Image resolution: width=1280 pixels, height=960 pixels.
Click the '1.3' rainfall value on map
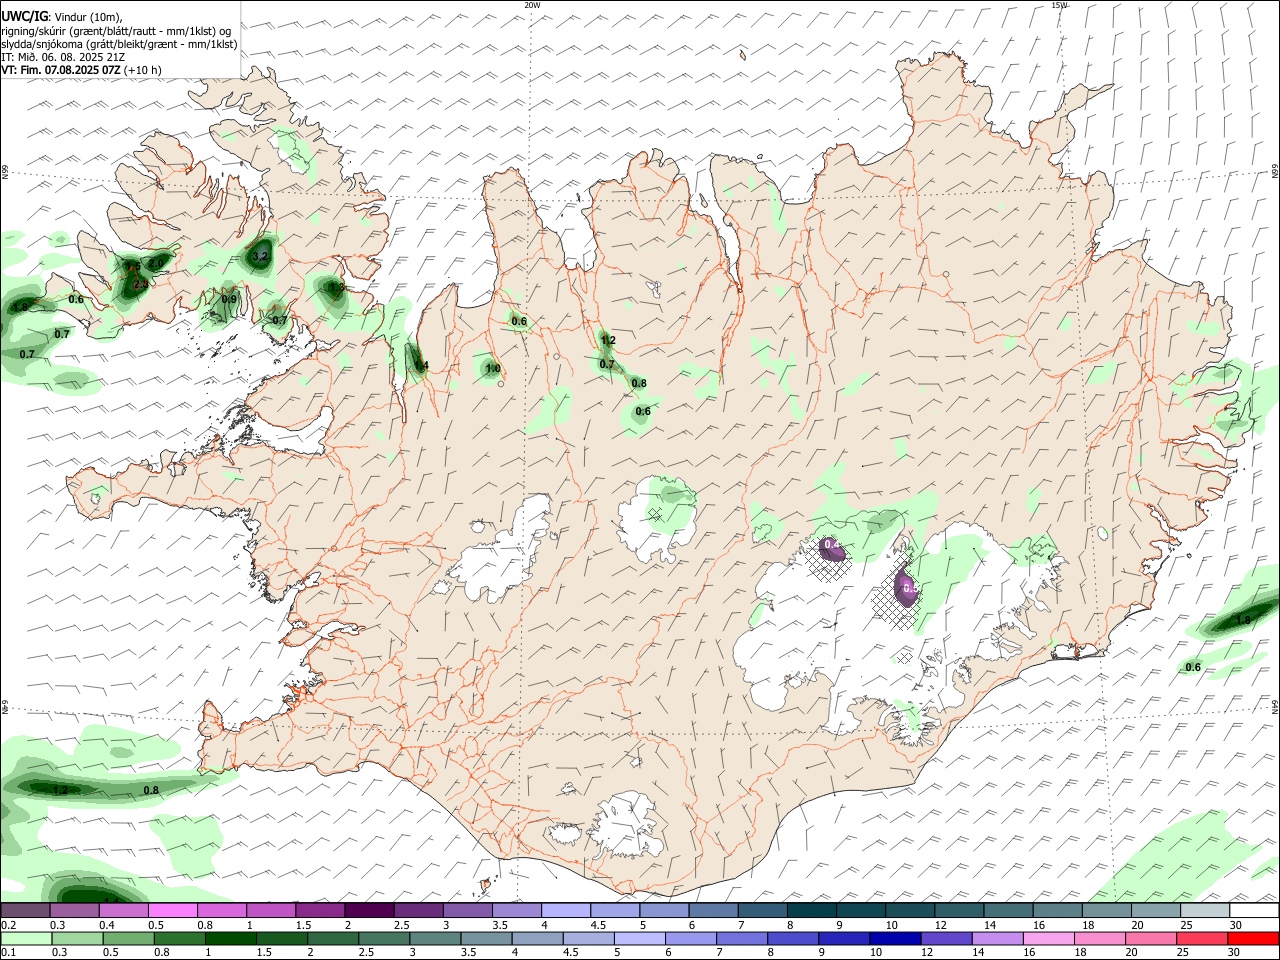click(336, 288)
